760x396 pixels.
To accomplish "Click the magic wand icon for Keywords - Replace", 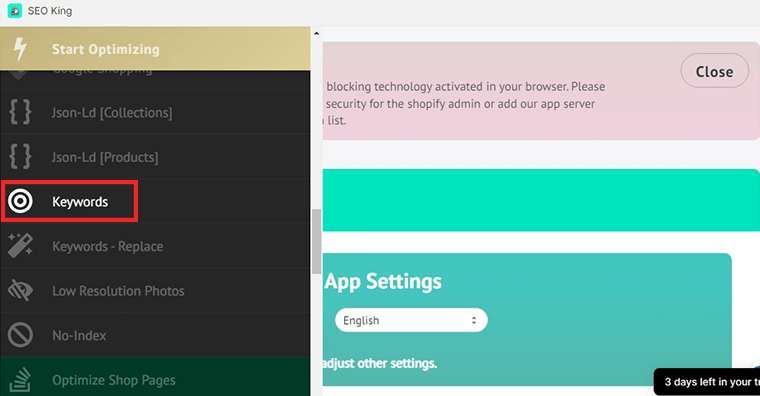I will point(20,245).
